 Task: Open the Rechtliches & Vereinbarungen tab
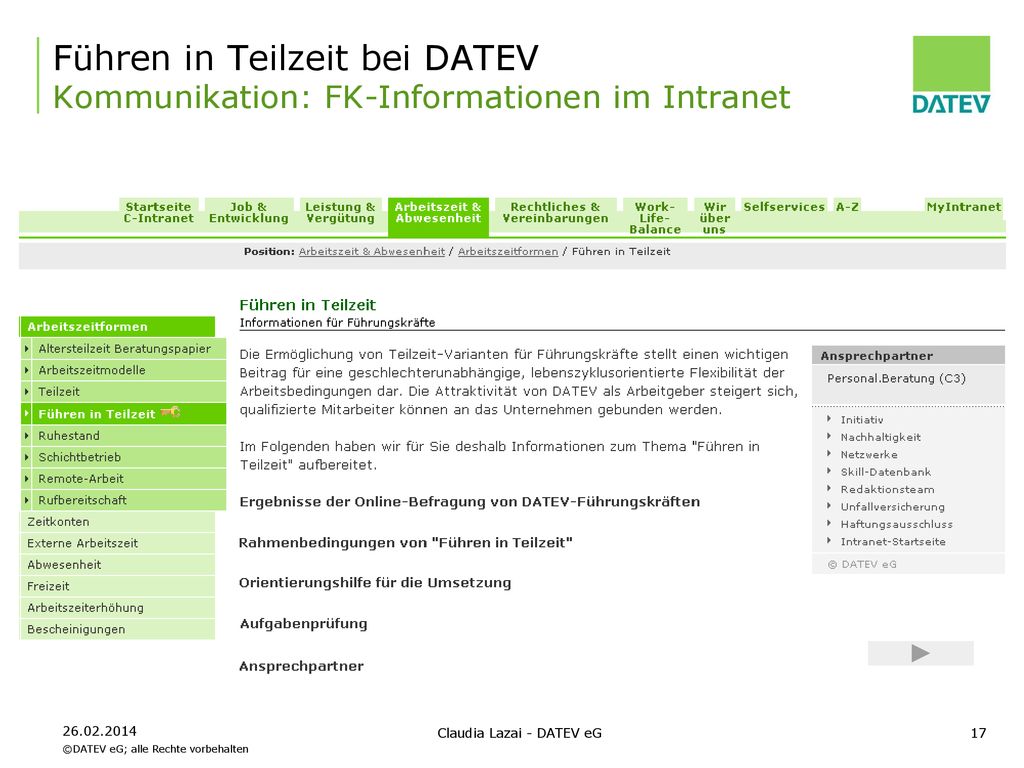tap(555, 213)
